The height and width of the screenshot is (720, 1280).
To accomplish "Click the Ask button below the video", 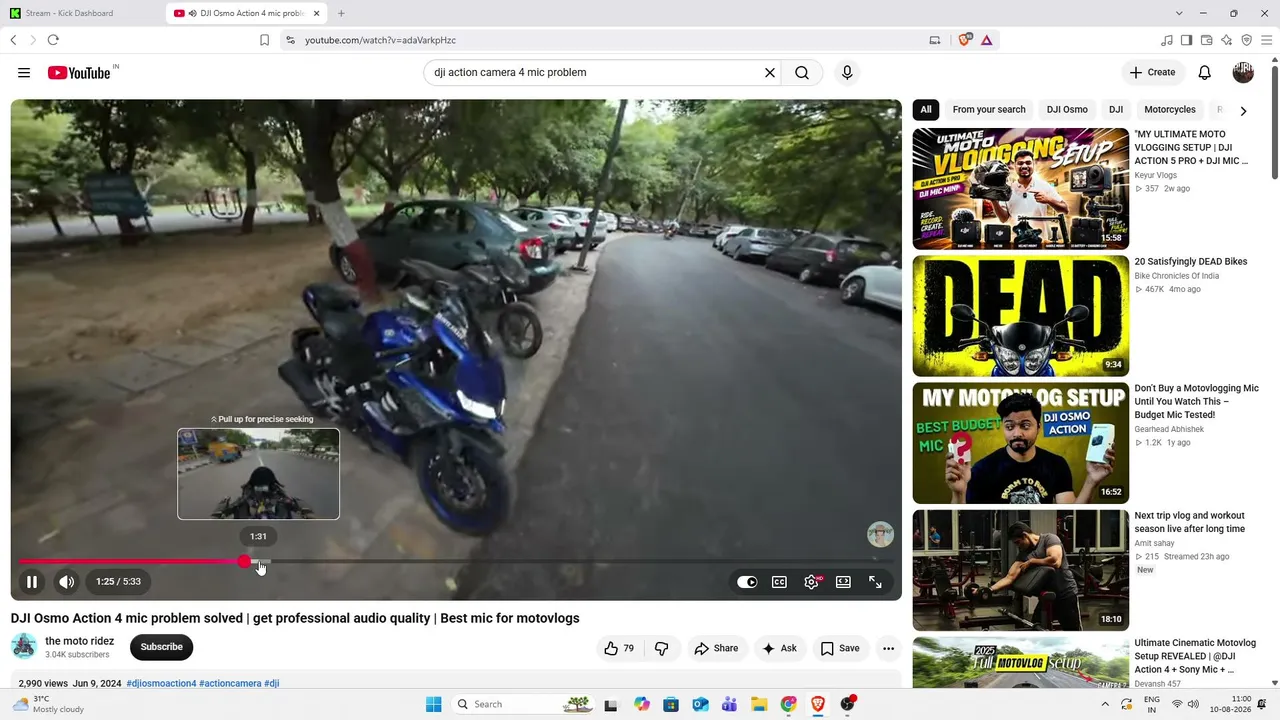I will pos(779,648).
